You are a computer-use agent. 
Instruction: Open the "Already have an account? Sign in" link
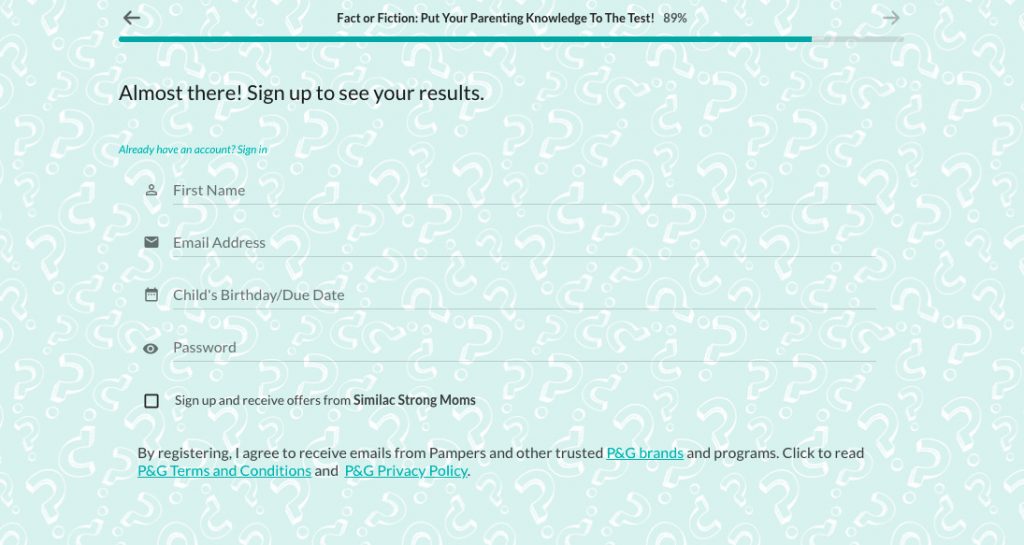click(193, 150)
